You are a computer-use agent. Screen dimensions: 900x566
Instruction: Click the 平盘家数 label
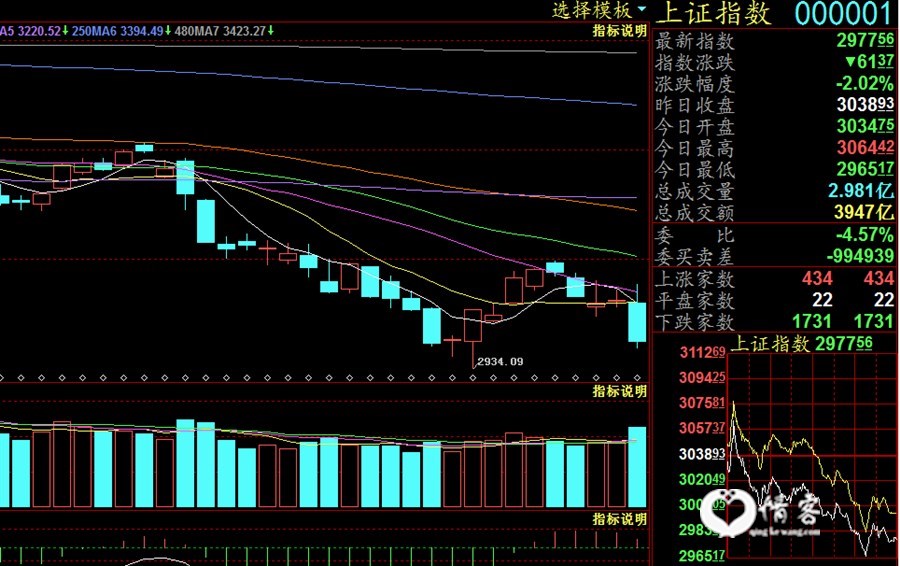point(695,300)
